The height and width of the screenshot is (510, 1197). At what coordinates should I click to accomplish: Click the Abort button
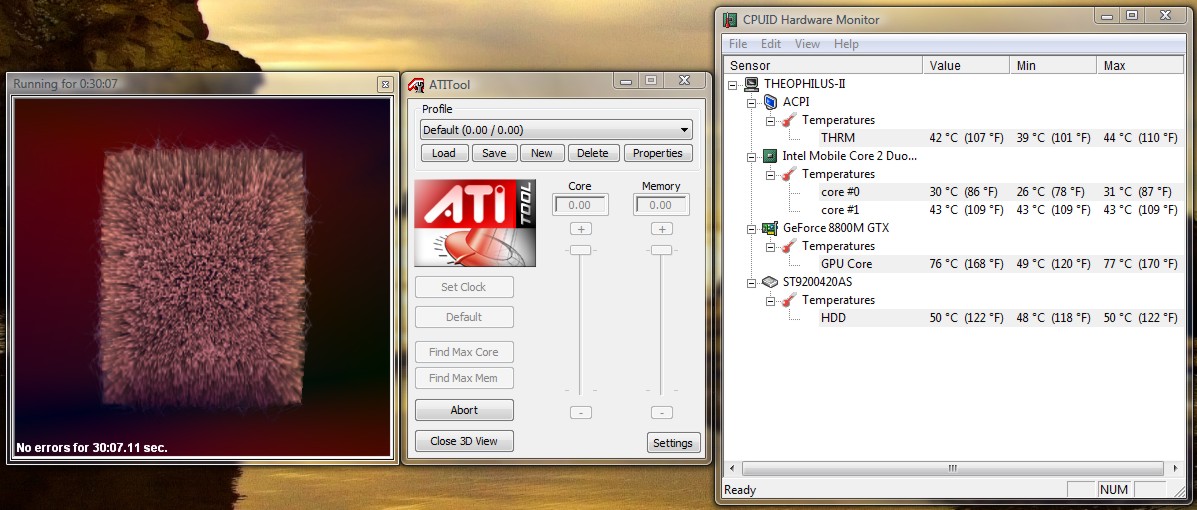464,410
